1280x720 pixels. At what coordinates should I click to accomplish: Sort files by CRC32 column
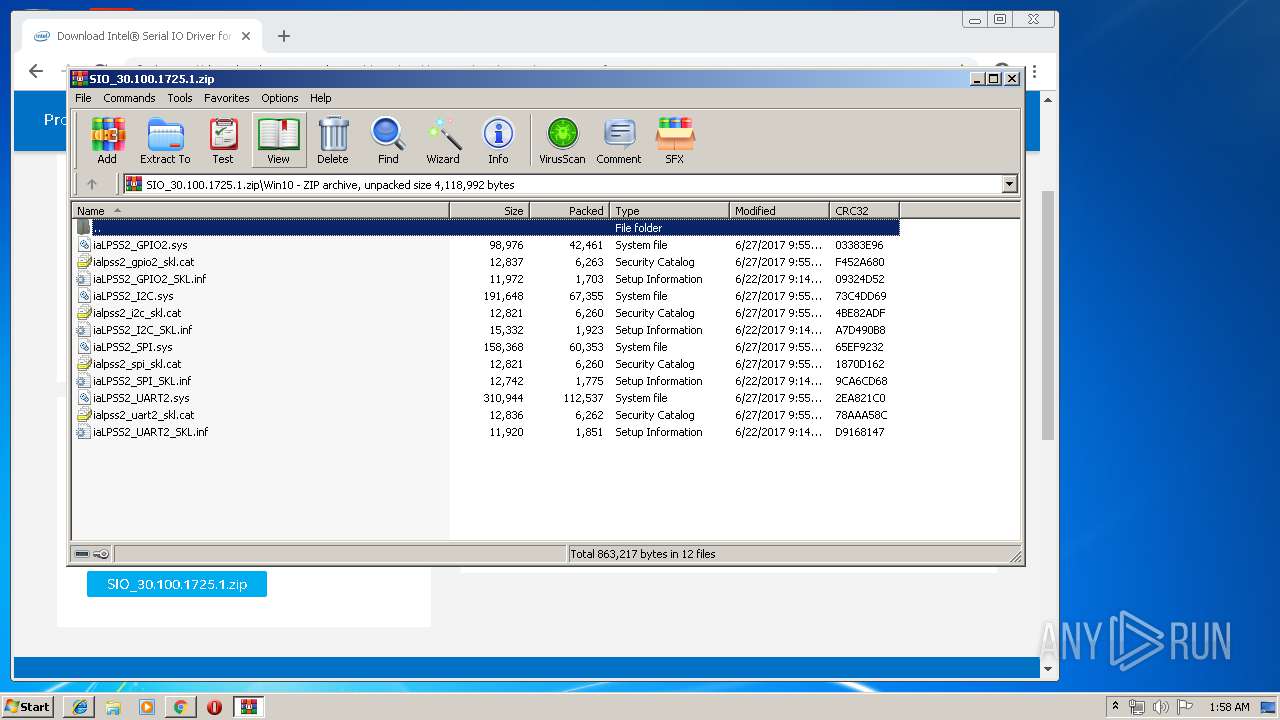click(864, 210)
